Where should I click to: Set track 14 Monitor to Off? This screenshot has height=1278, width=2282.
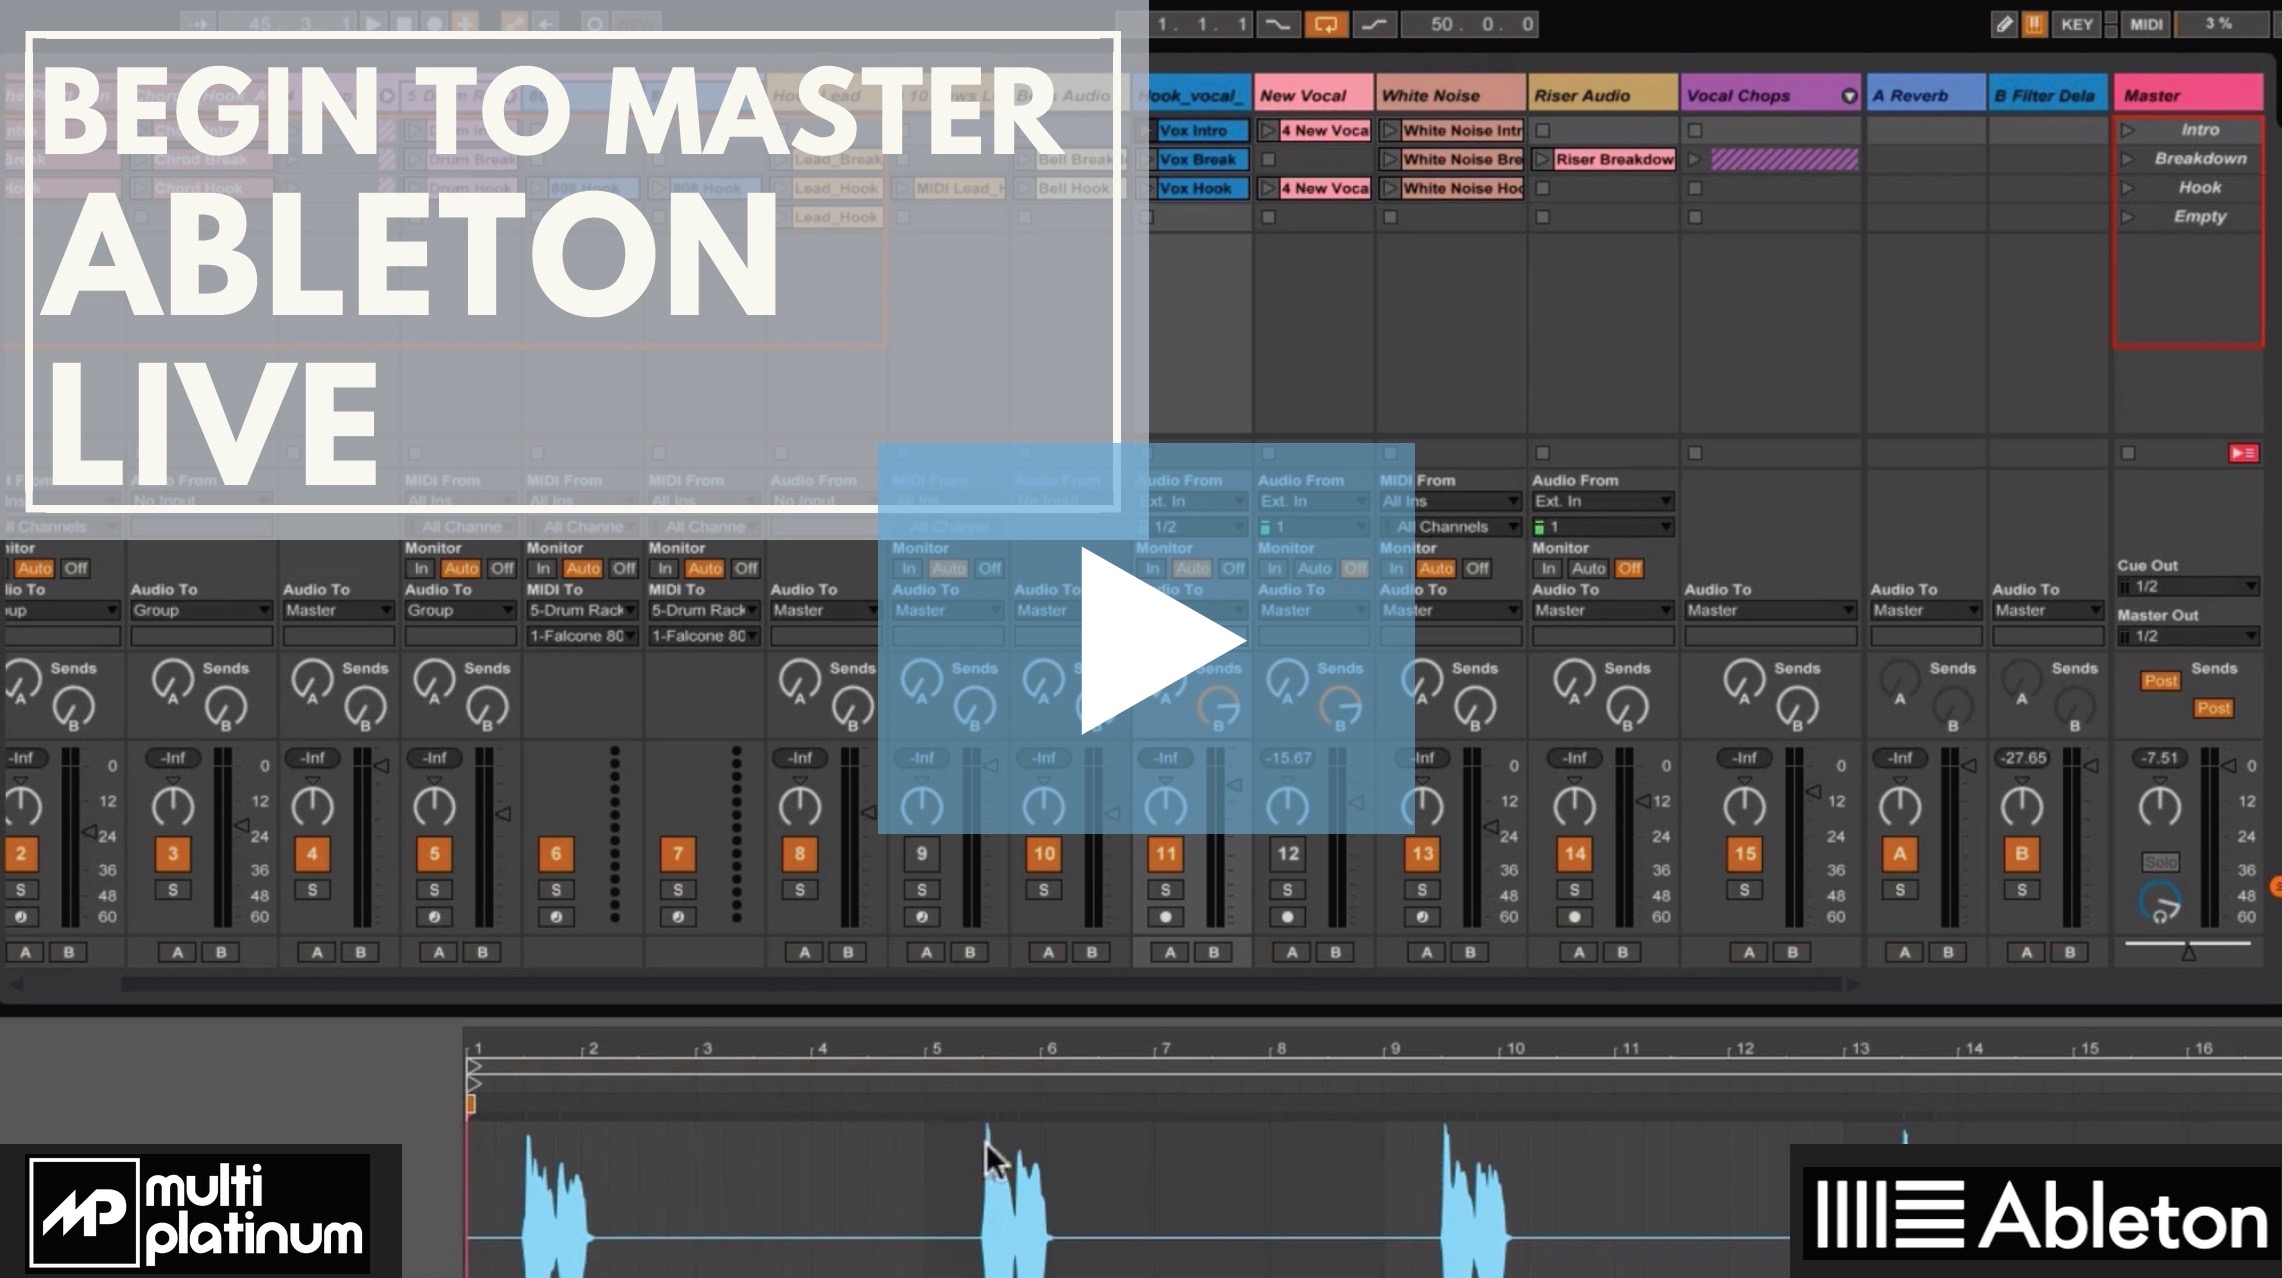tap(1630, 568)
